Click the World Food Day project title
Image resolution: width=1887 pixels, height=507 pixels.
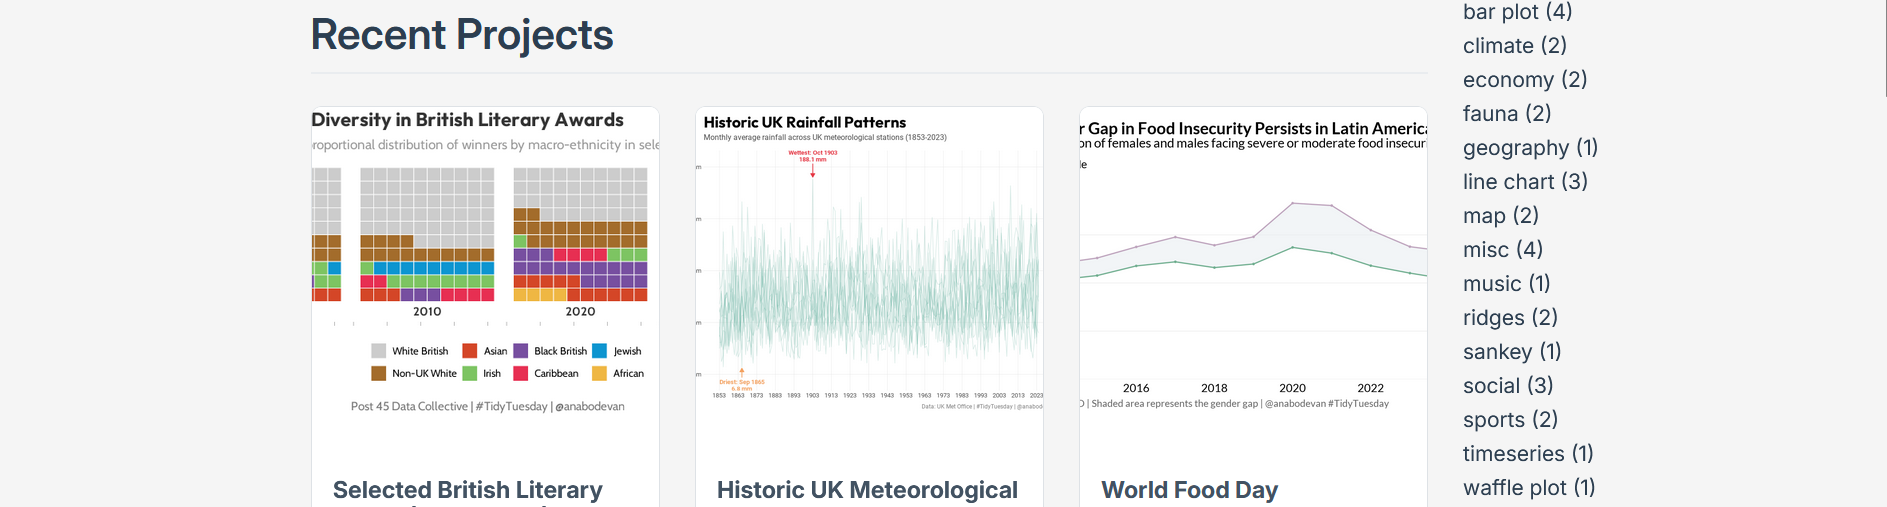click(x=1189, y=490)
